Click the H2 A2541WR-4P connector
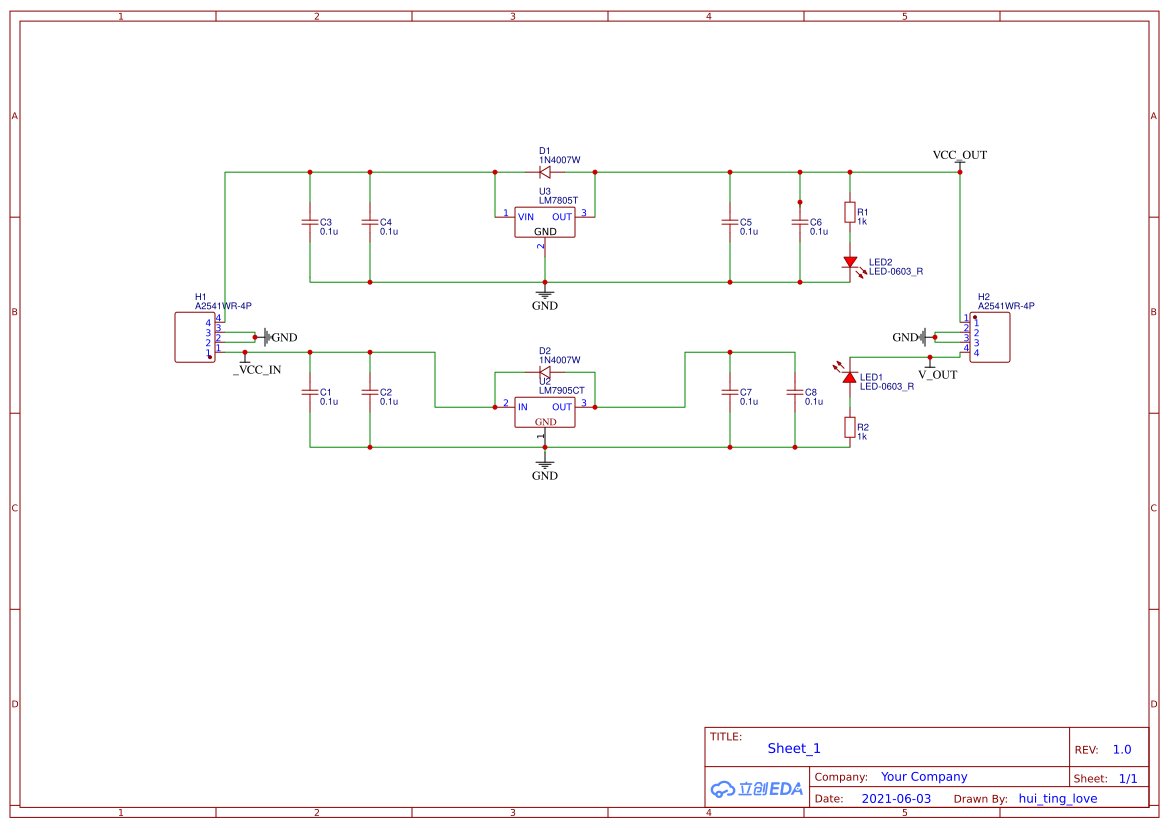The width and height of the screenshot is (1169, 828). (990, 338)
